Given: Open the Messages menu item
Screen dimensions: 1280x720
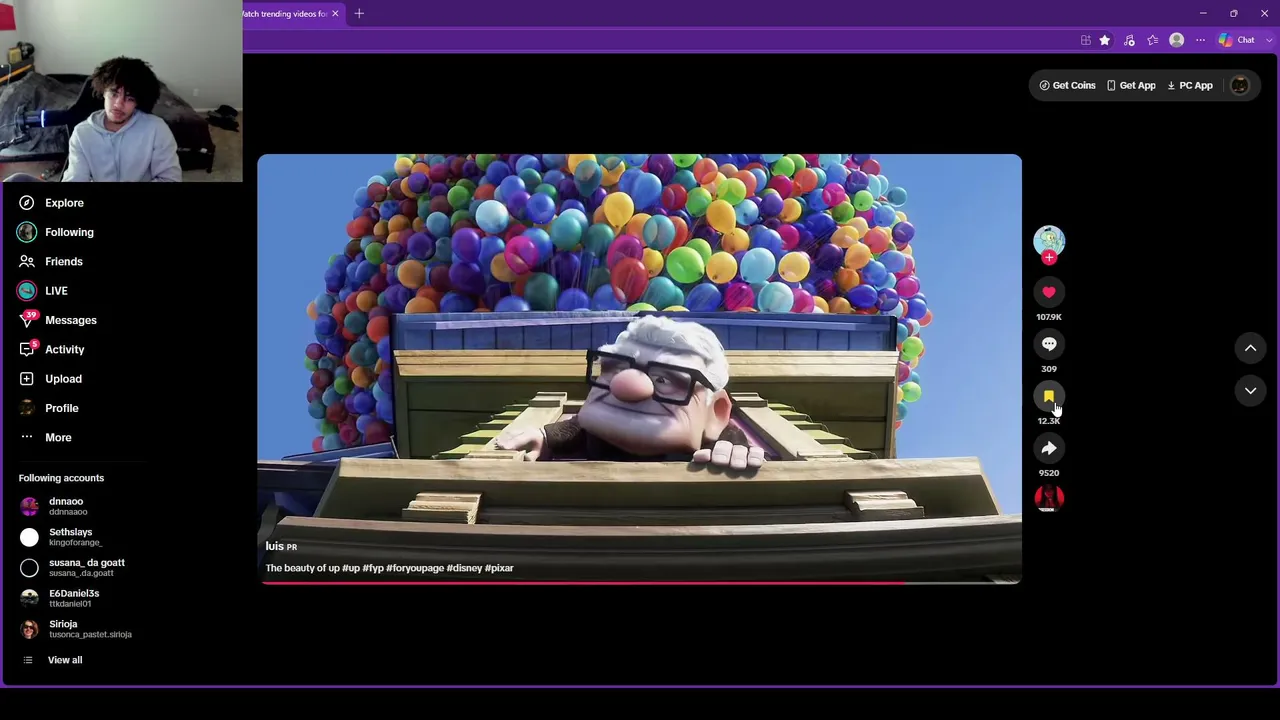Looking at the screenshot, I should (x=71, y=320).
